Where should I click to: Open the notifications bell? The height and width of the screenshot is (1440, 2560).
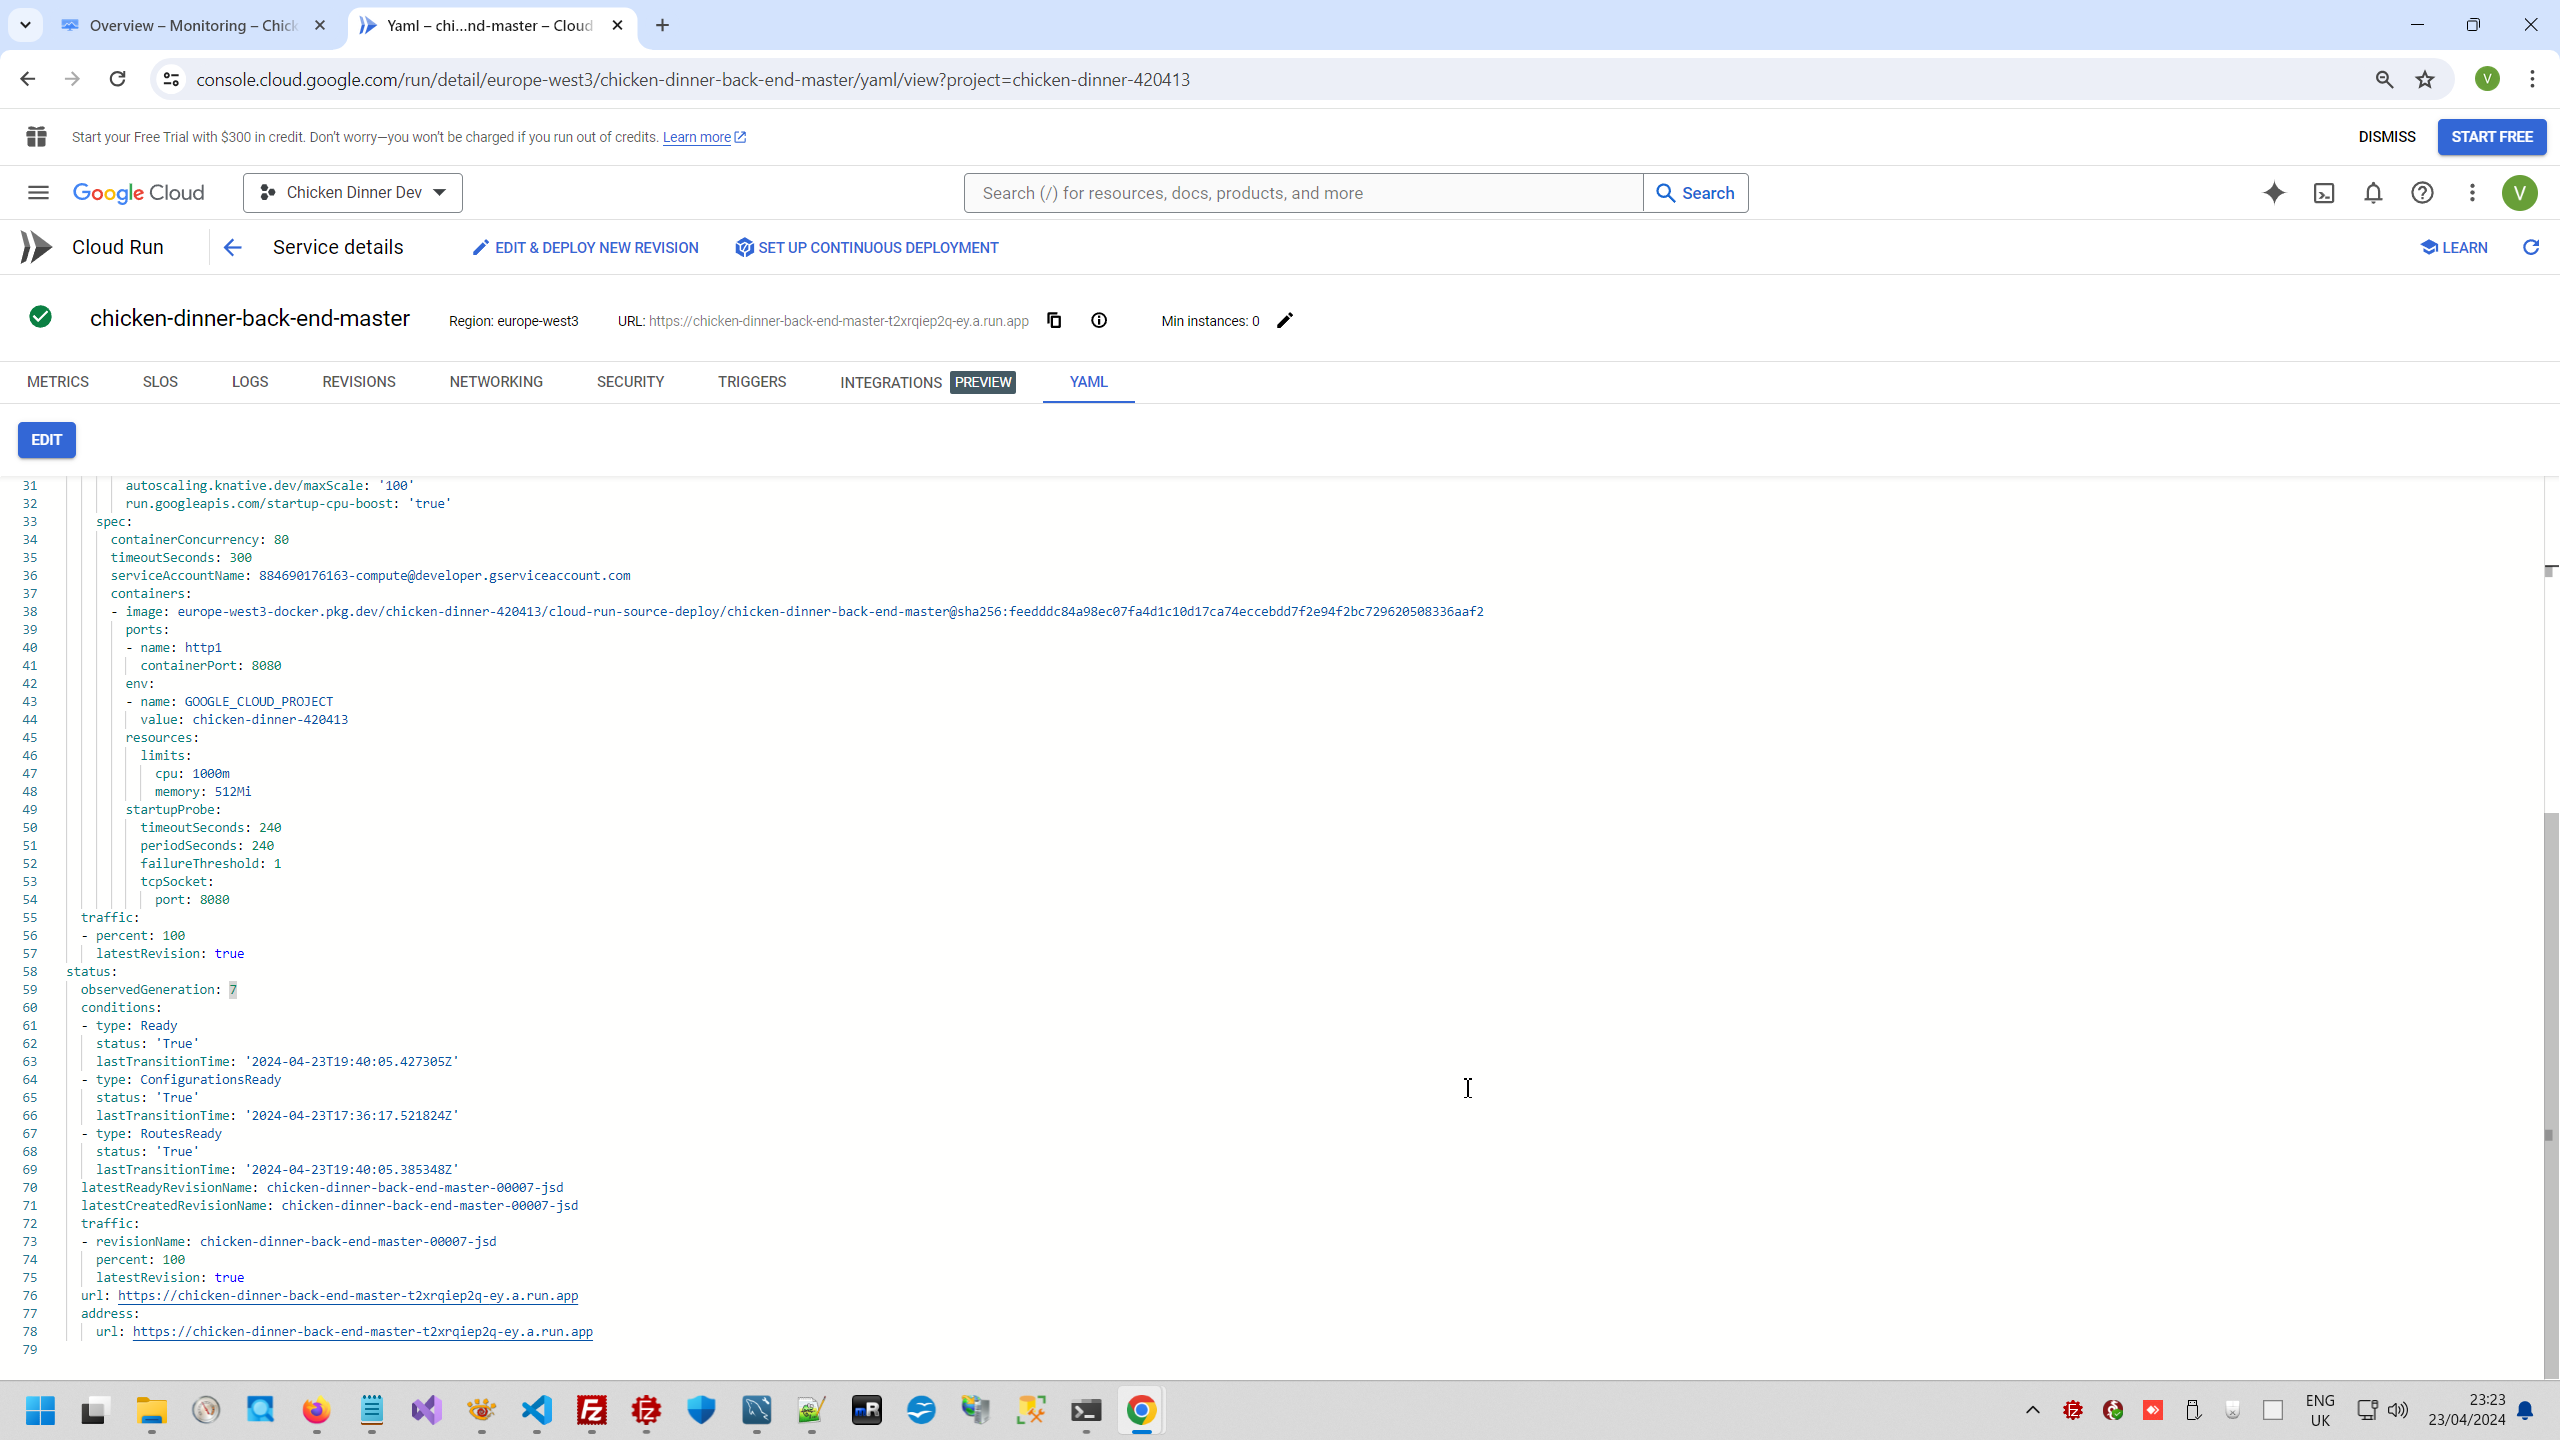2373,193
